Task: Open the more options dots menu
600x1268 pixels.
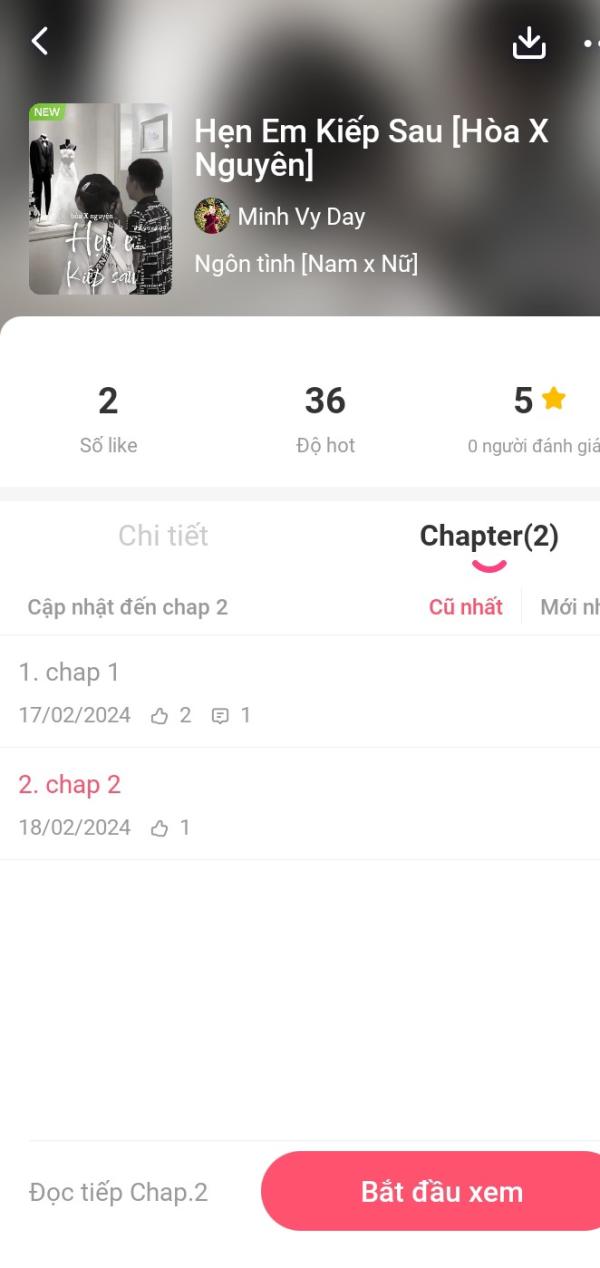Action: (x=591, y=43)
